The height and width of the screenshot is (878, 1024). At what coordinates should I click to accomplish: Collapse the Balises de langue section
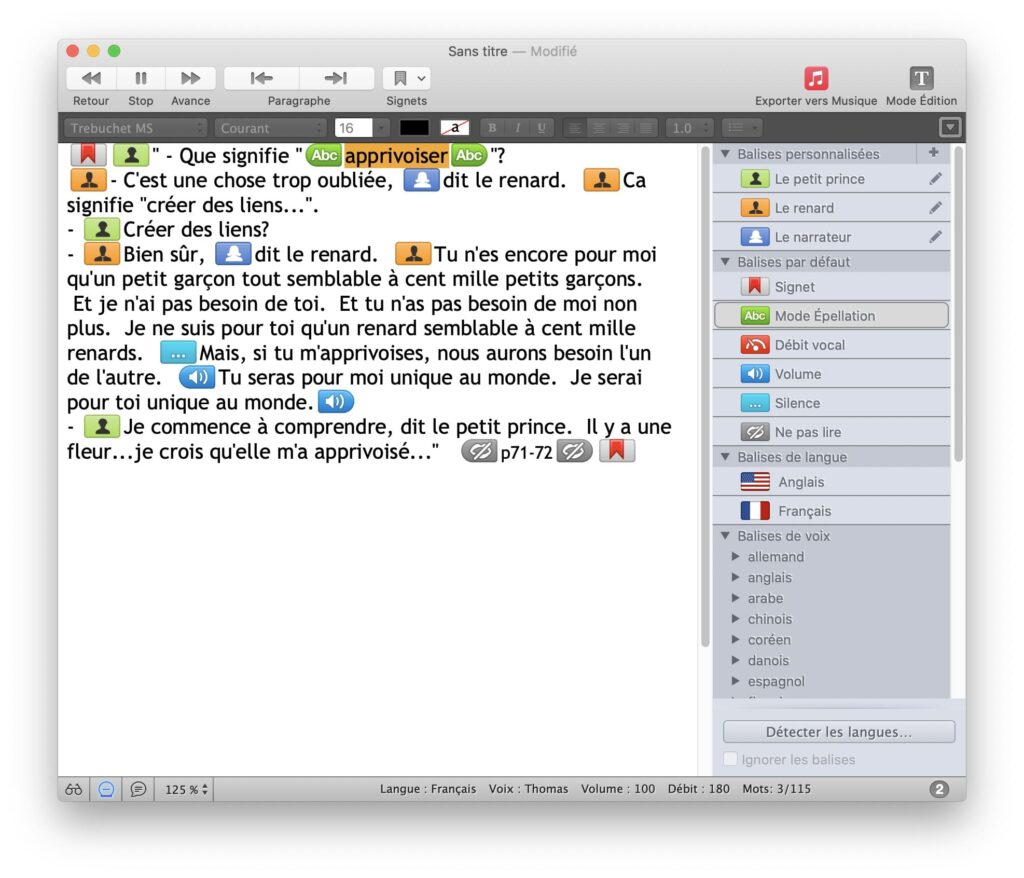pos(726,457)
